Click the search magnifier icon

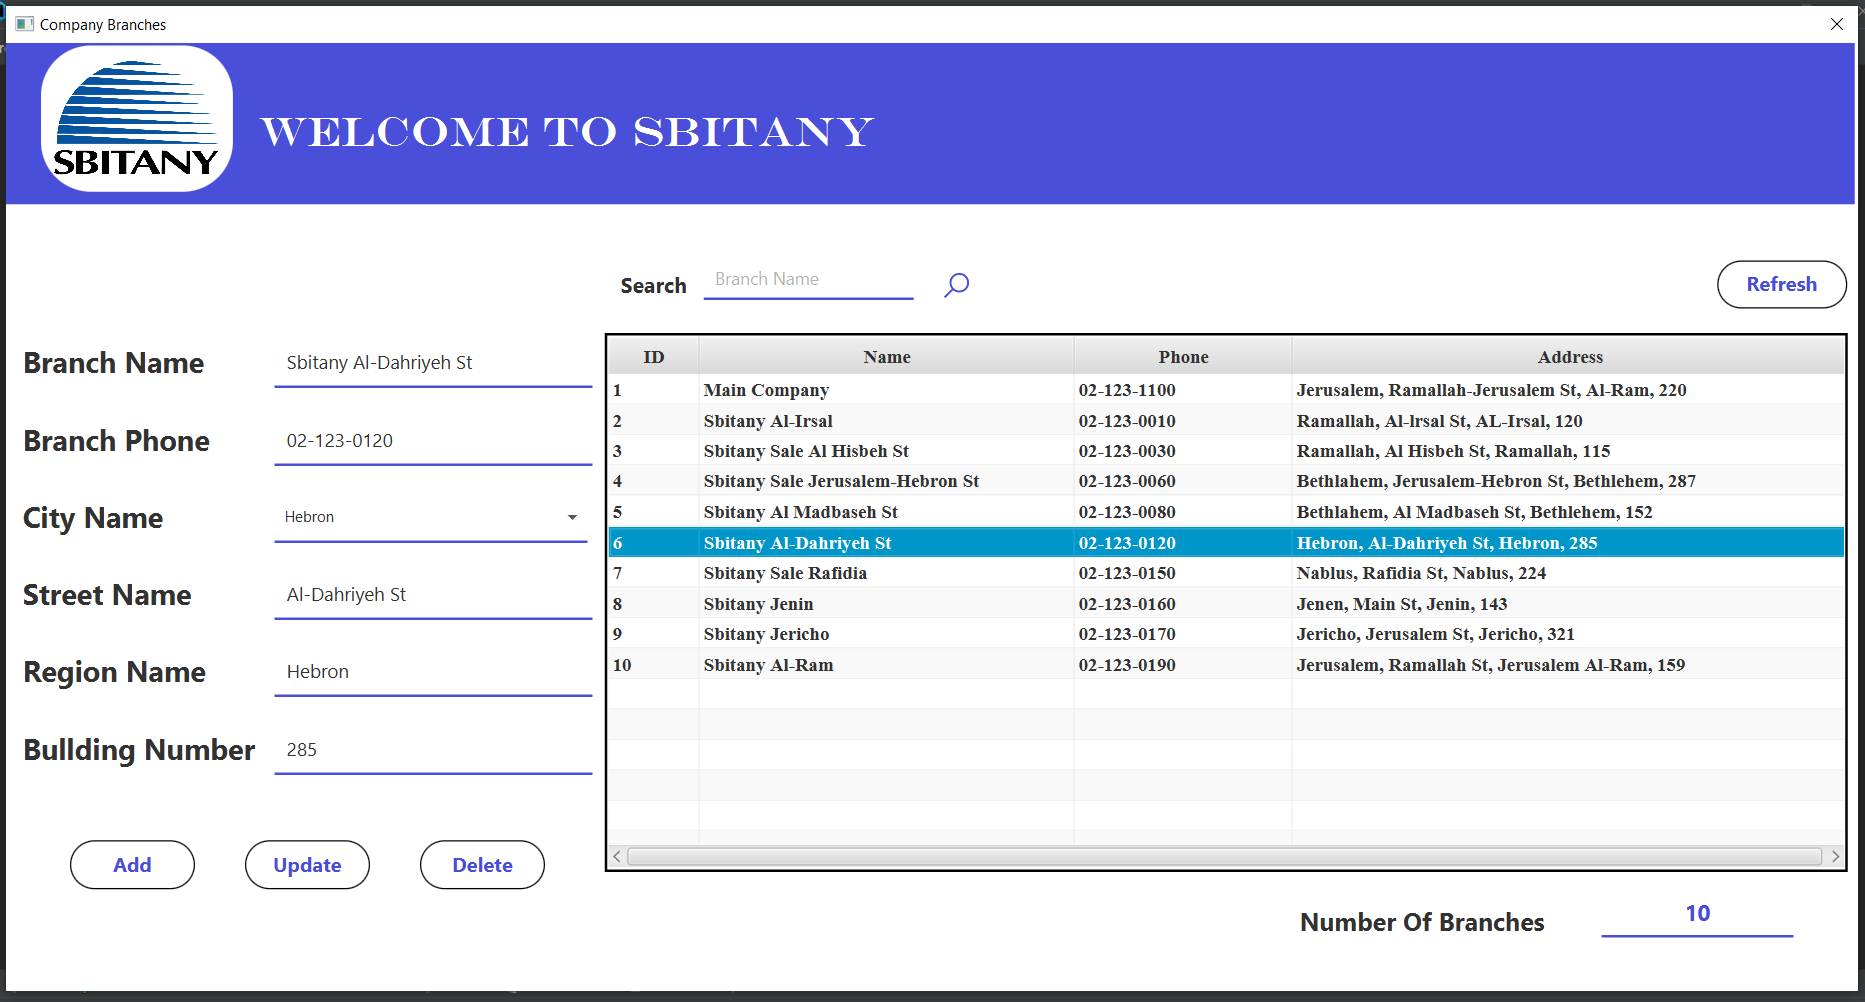[956, 285]
